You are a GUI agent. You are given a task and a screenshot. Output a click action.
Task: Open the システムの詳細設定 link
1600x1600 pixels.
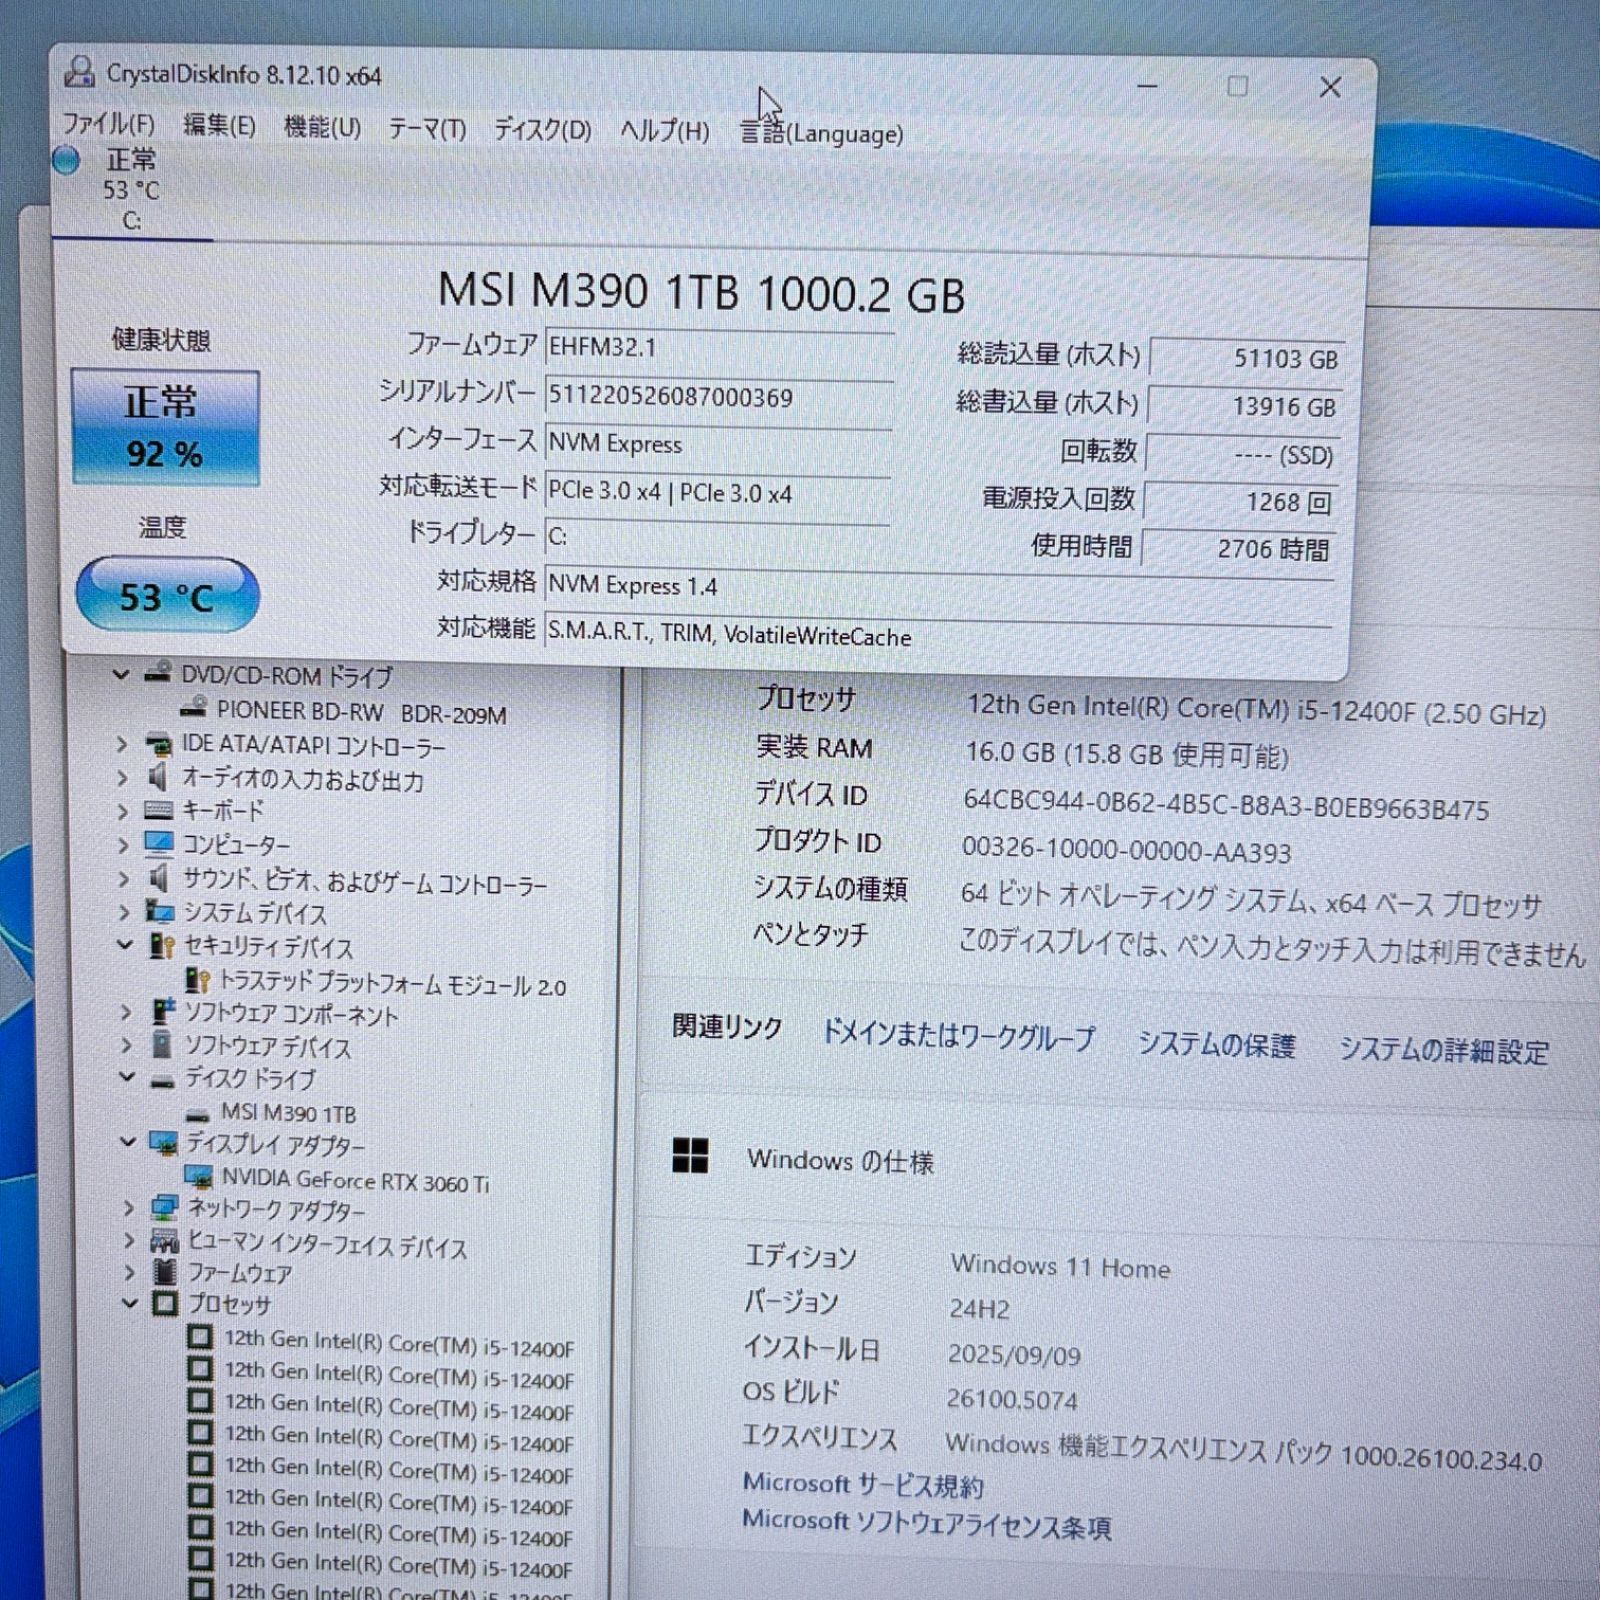pos(1444,1050)
